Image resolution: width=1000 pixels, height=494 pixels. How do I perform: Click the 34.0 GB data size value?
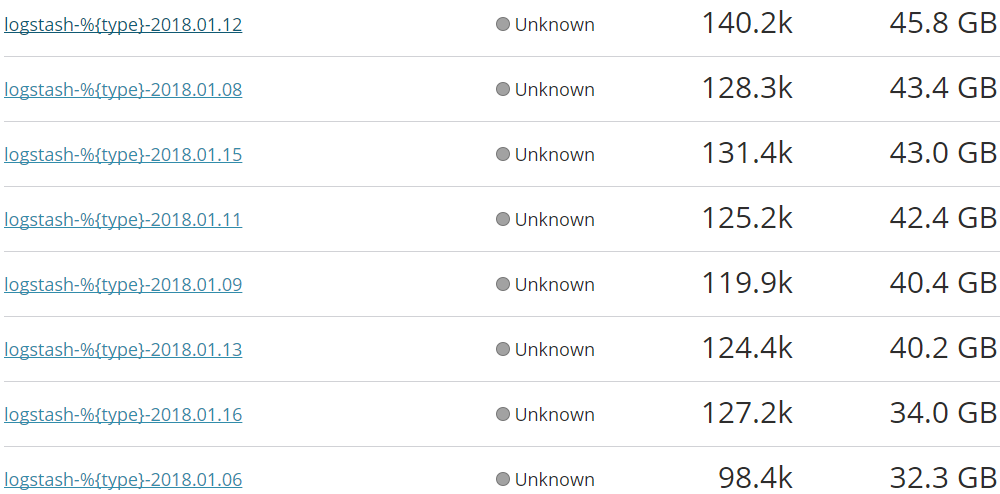(943, 414)
